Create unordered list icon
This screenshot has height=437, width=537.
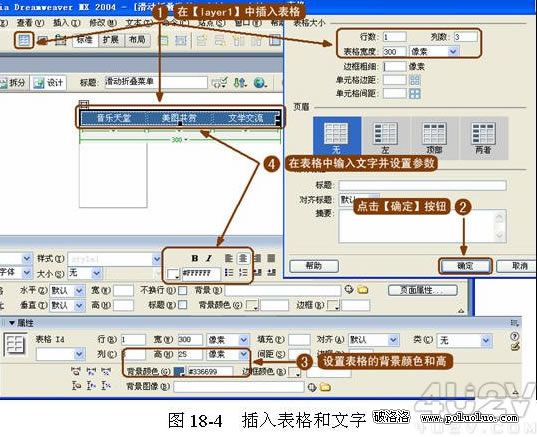229,273
